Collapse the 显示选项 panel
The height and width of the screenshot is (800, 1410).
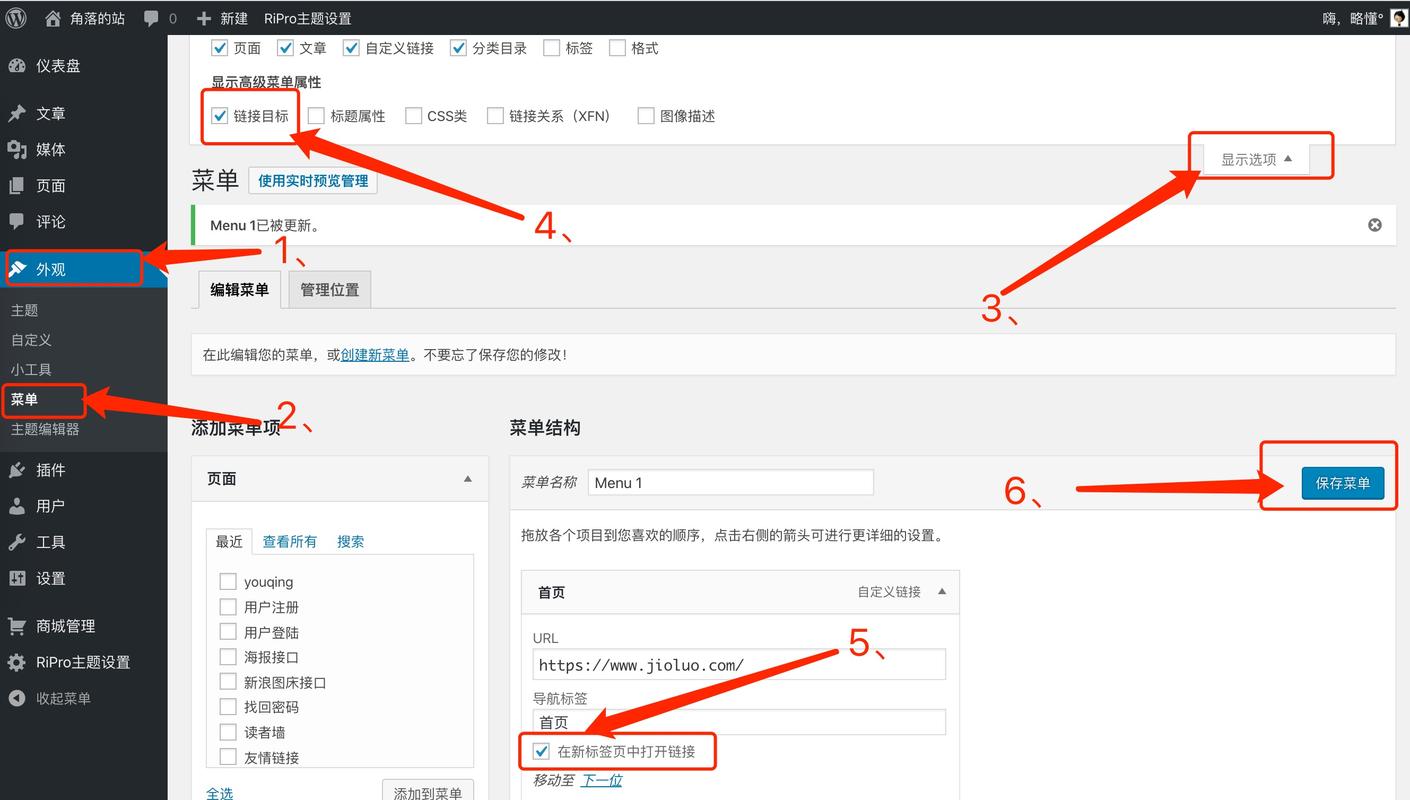pos(1256,159)
